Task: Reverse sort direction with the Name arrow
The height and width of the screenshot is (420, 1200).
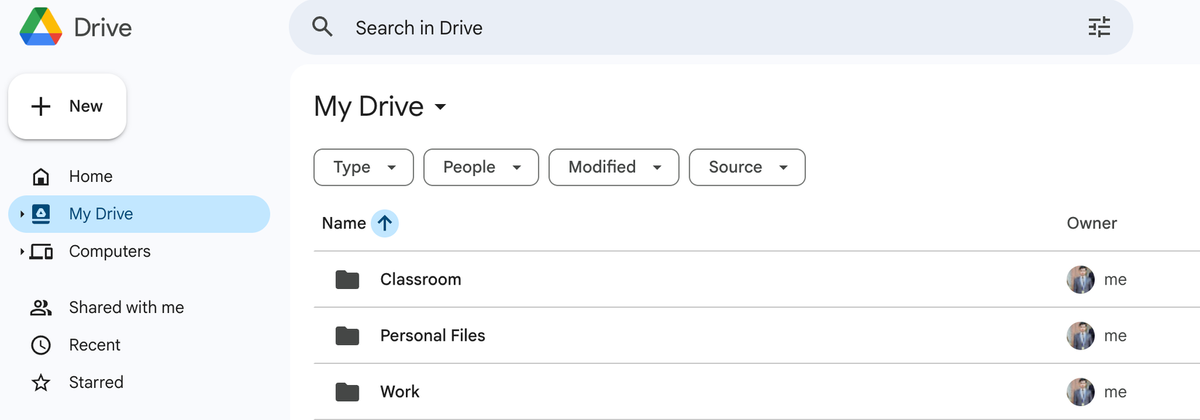Action: pyautogui.click(x=385, y=224)
